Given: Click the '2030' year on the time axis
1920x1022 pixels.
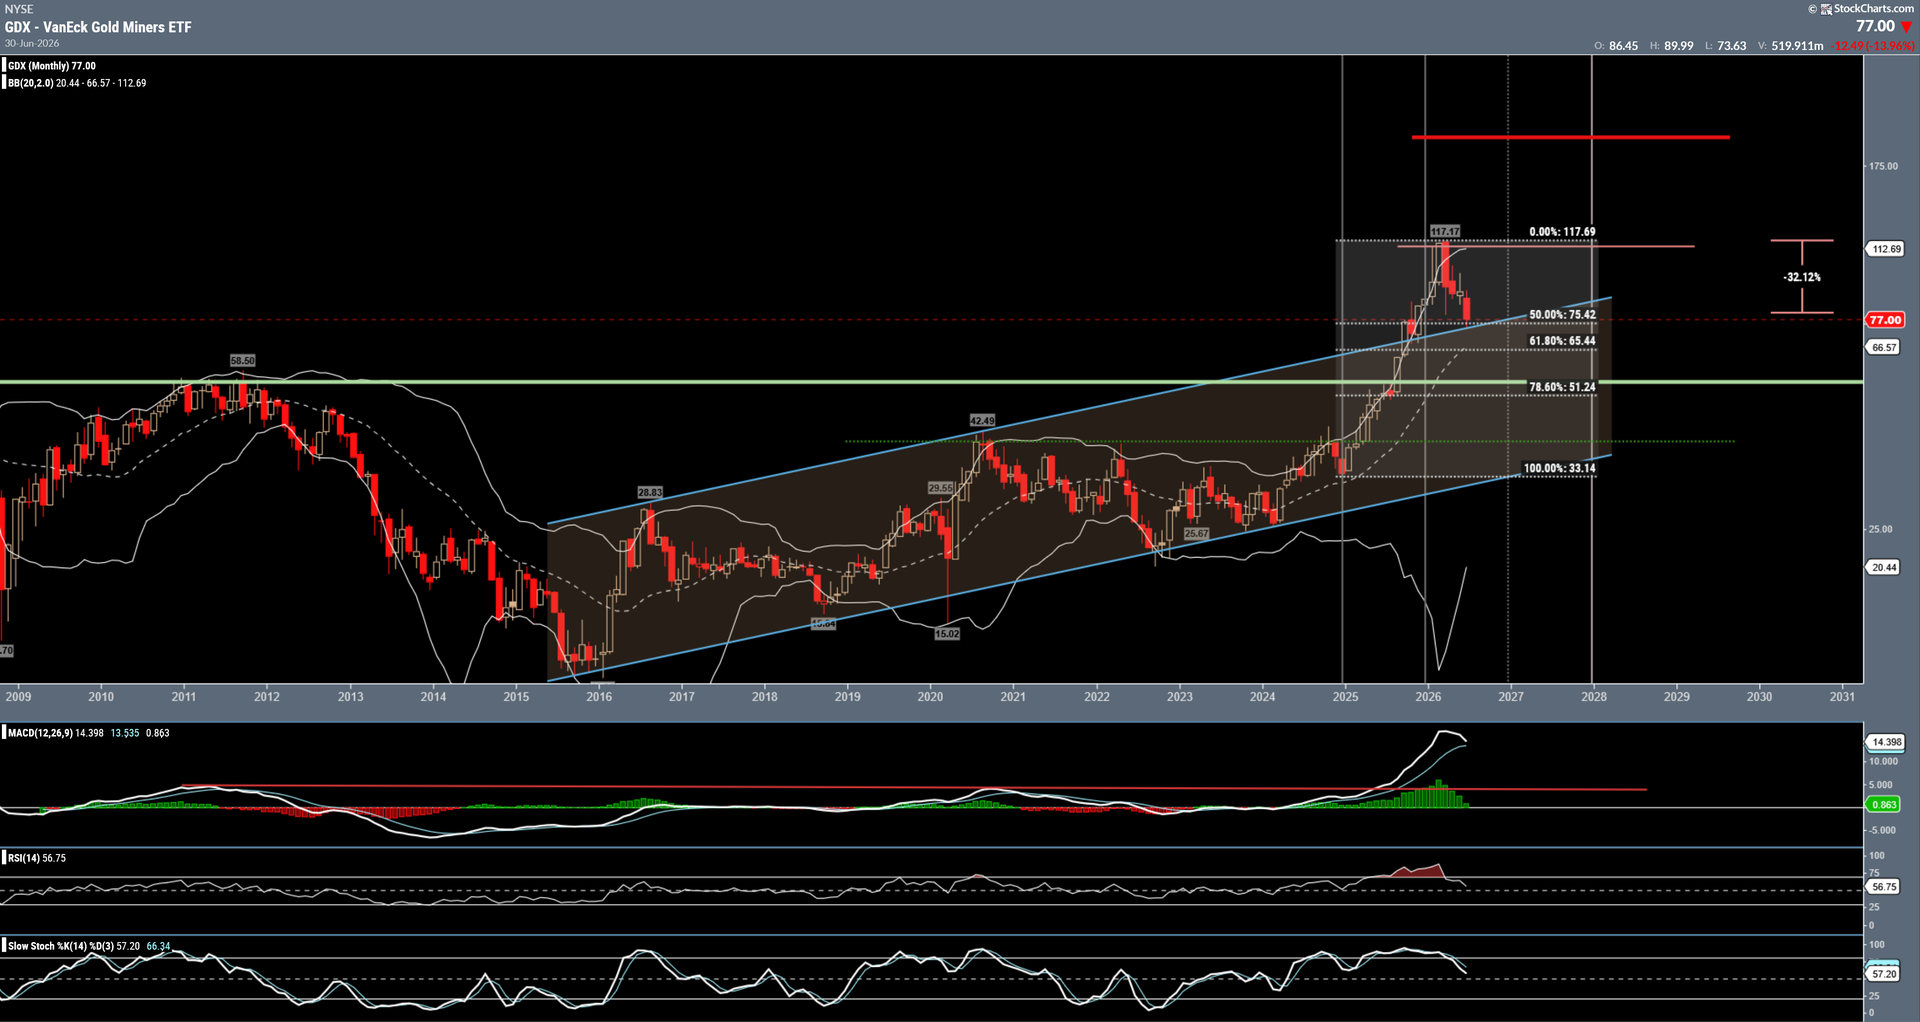Looking at the screenshot, I should [x=1759, y=697].
